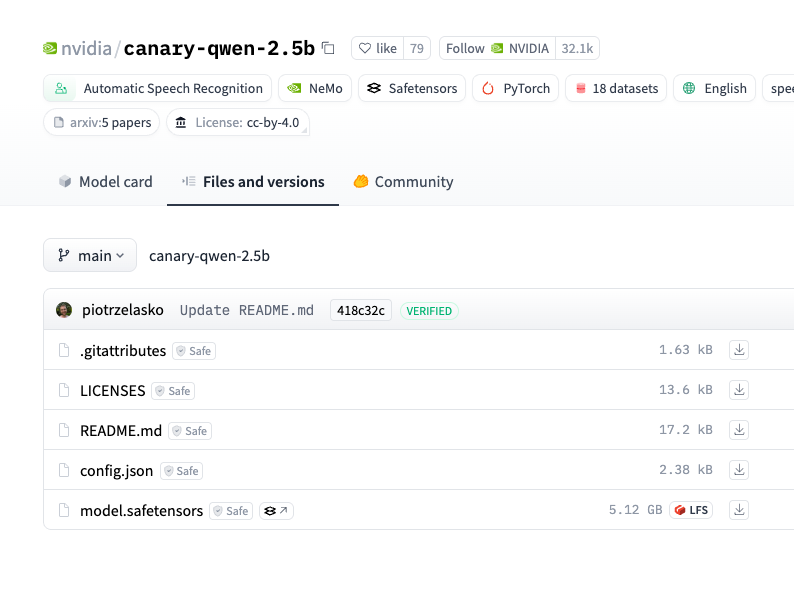
Task: Open the safetensors viewer icon beside model.safetensors
Action: pos(276,511)
